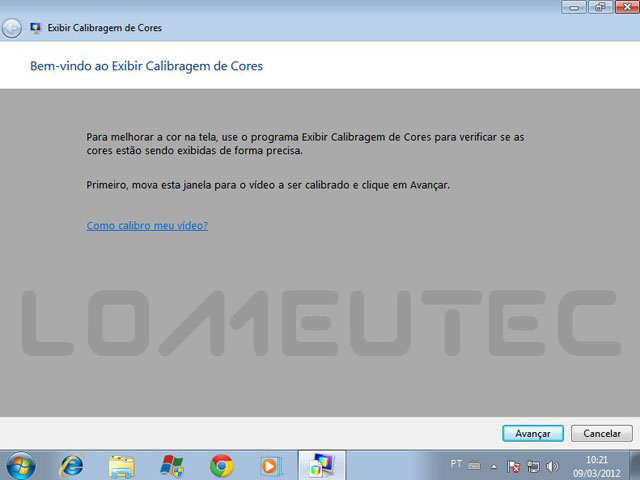Open the 'Como calibro meu vídeo?' link
640x480 pixels.
(x=147, y=225)
